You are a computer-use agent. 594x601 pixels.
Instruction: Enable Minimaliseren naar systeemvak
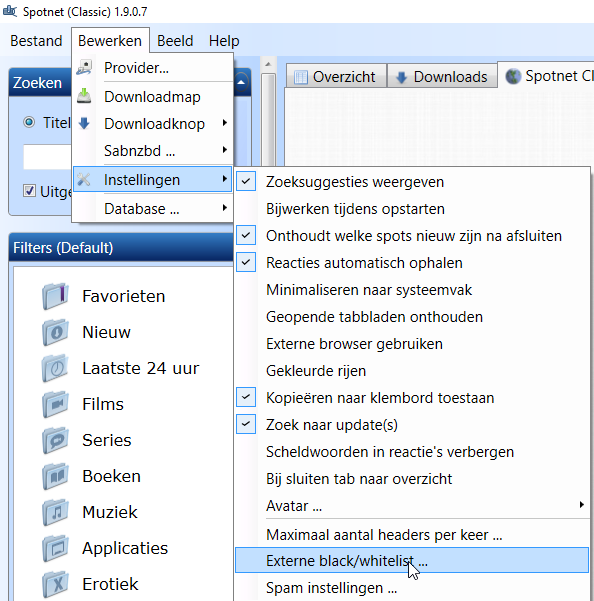click(x=412, y=290)
